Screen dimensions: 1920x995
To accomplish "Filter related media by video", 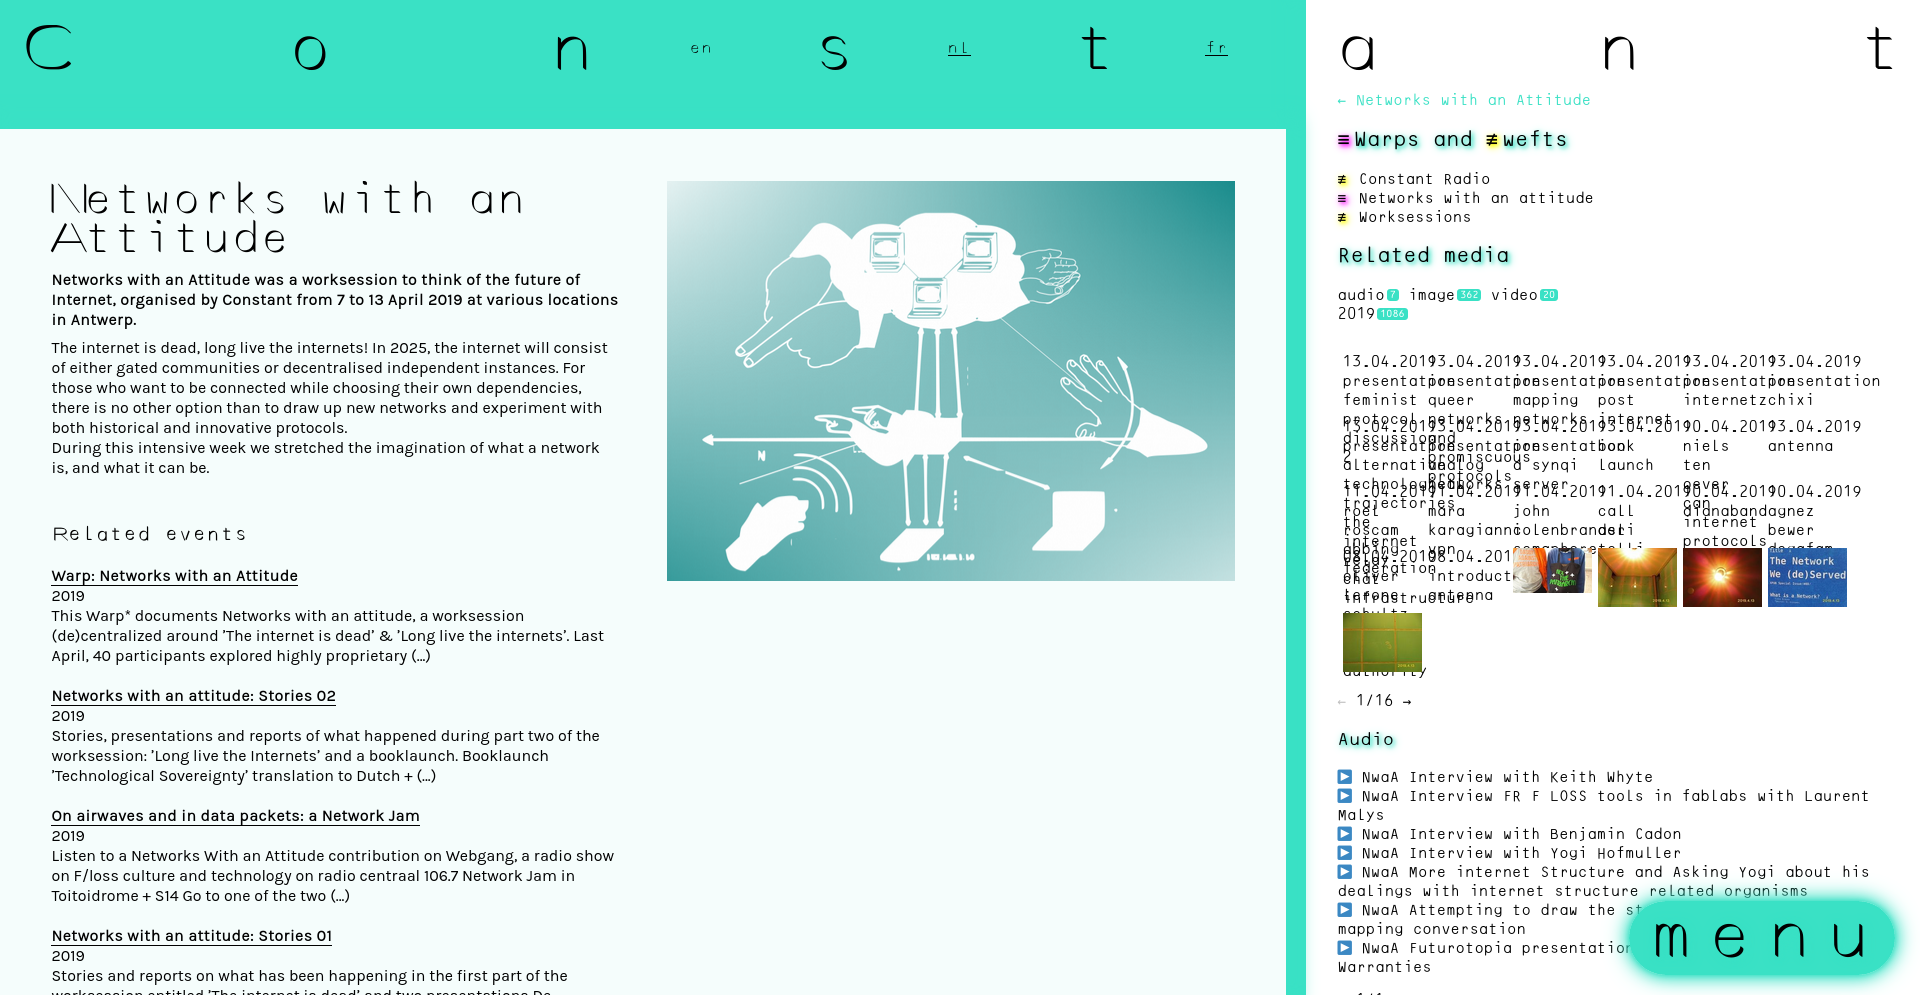I will pyautogui.click(x=1514, y=295).
